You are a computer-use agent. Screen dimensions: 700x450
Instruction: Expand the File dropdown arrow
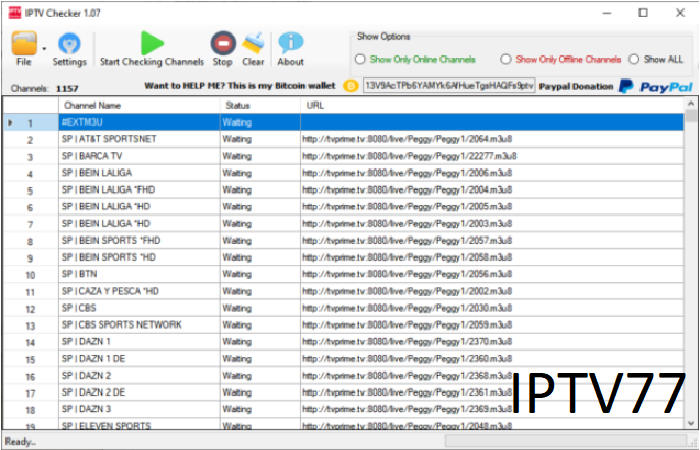tap(44, 48)
